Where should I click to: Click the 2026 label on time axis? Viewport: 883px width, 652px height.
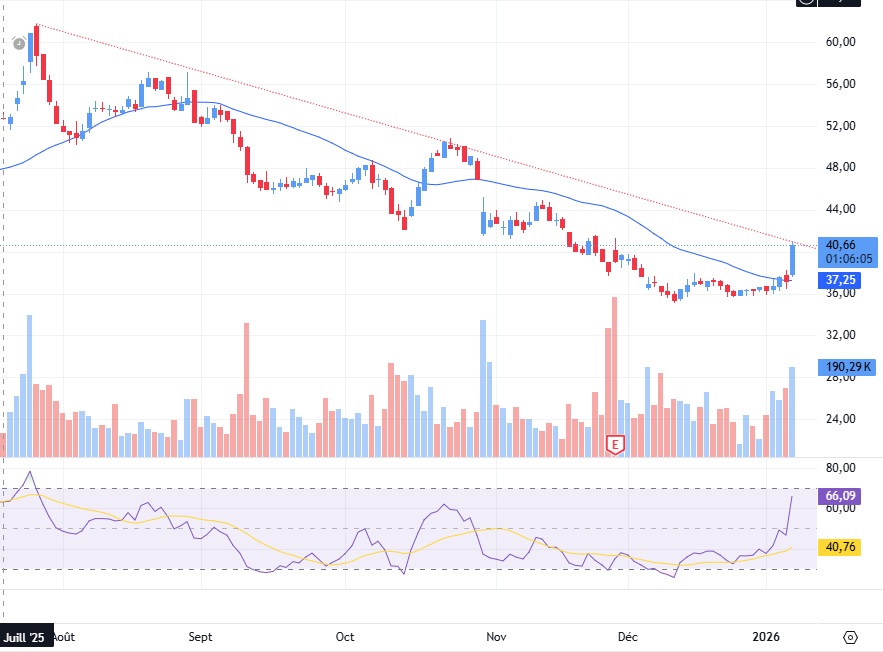pos(766,637)
